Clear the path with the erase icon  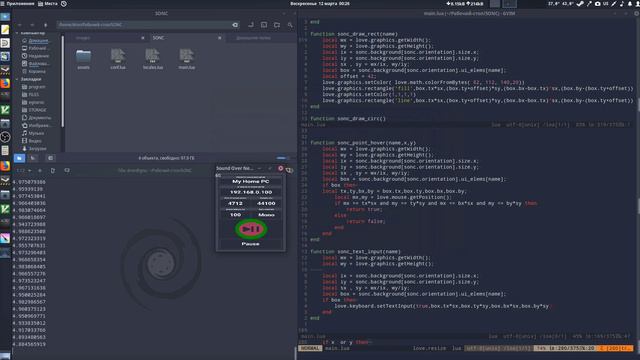click(x=235, y=25)
